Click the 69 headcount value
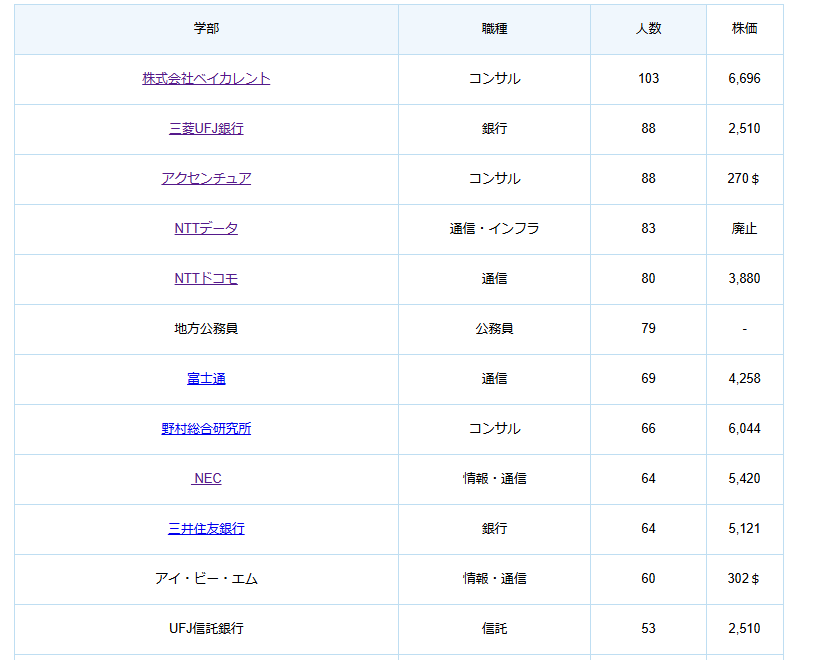Image resolution: width=817 pixels, height=660 pixels. click(648, 379)
